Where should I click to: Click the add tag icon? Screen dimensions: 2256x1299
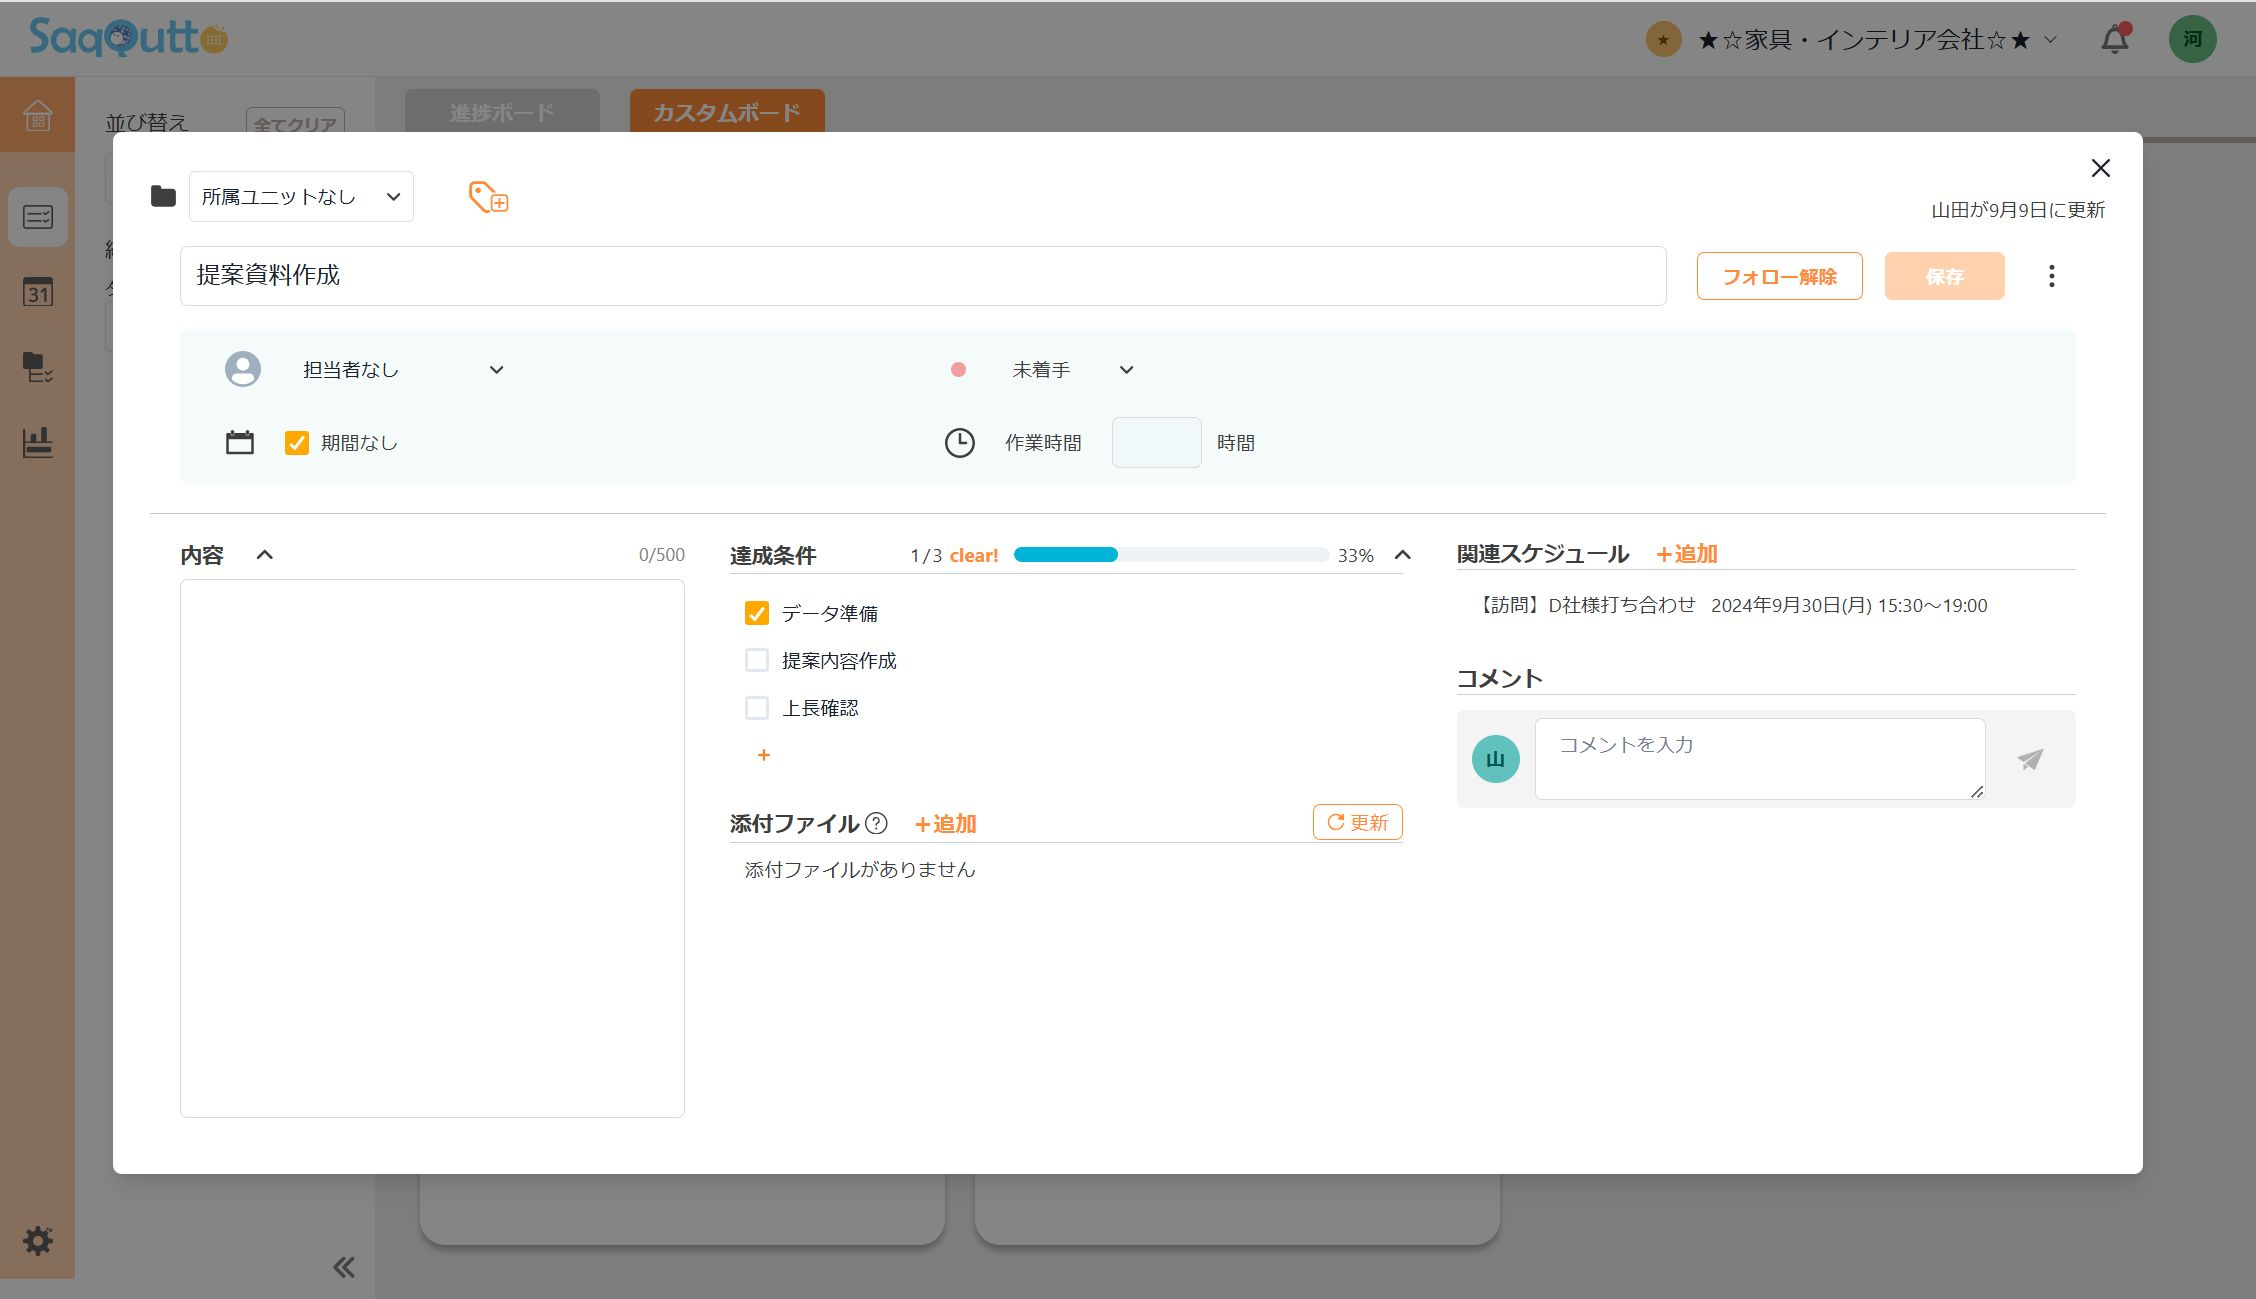click(488, 197)
